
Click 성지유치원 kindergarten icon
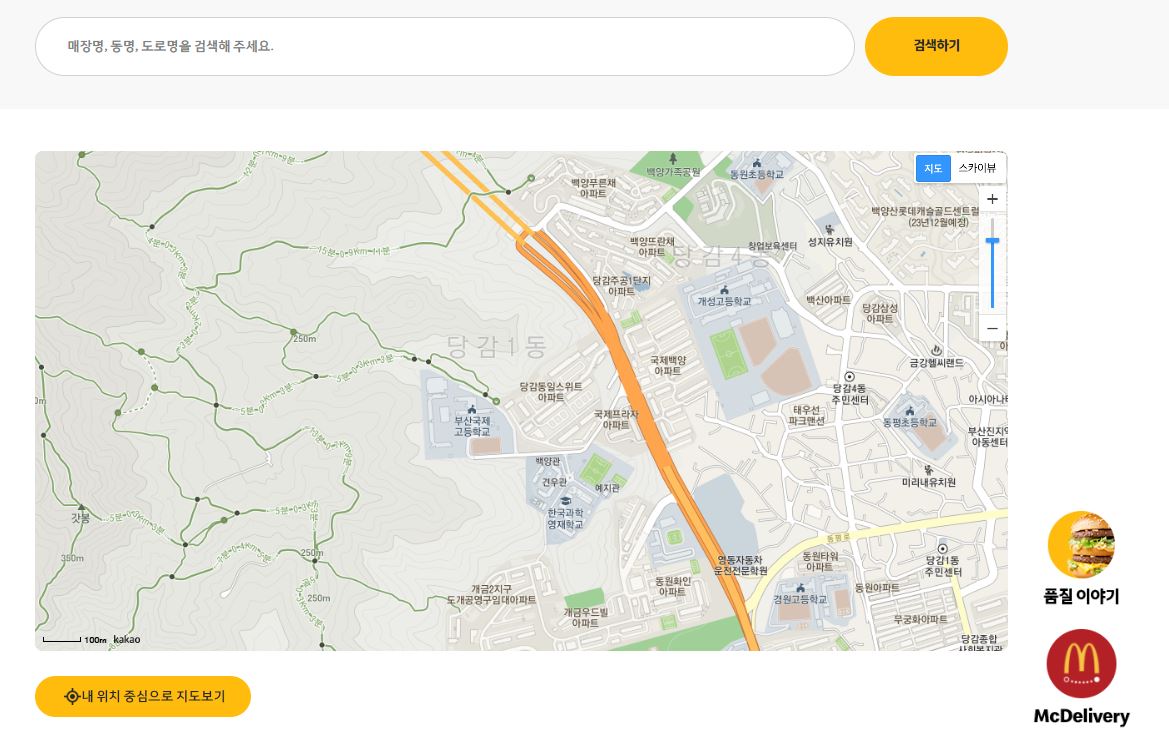[x=830, y=230]
